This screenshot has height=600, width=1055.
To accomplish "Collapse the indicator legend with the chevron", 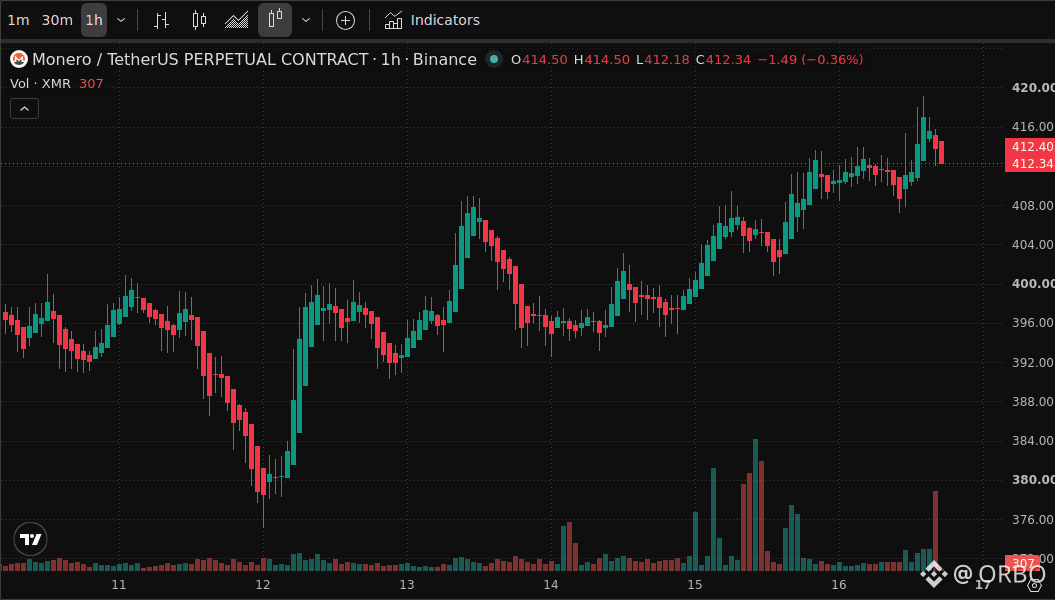I will click(x=24, y=108).
